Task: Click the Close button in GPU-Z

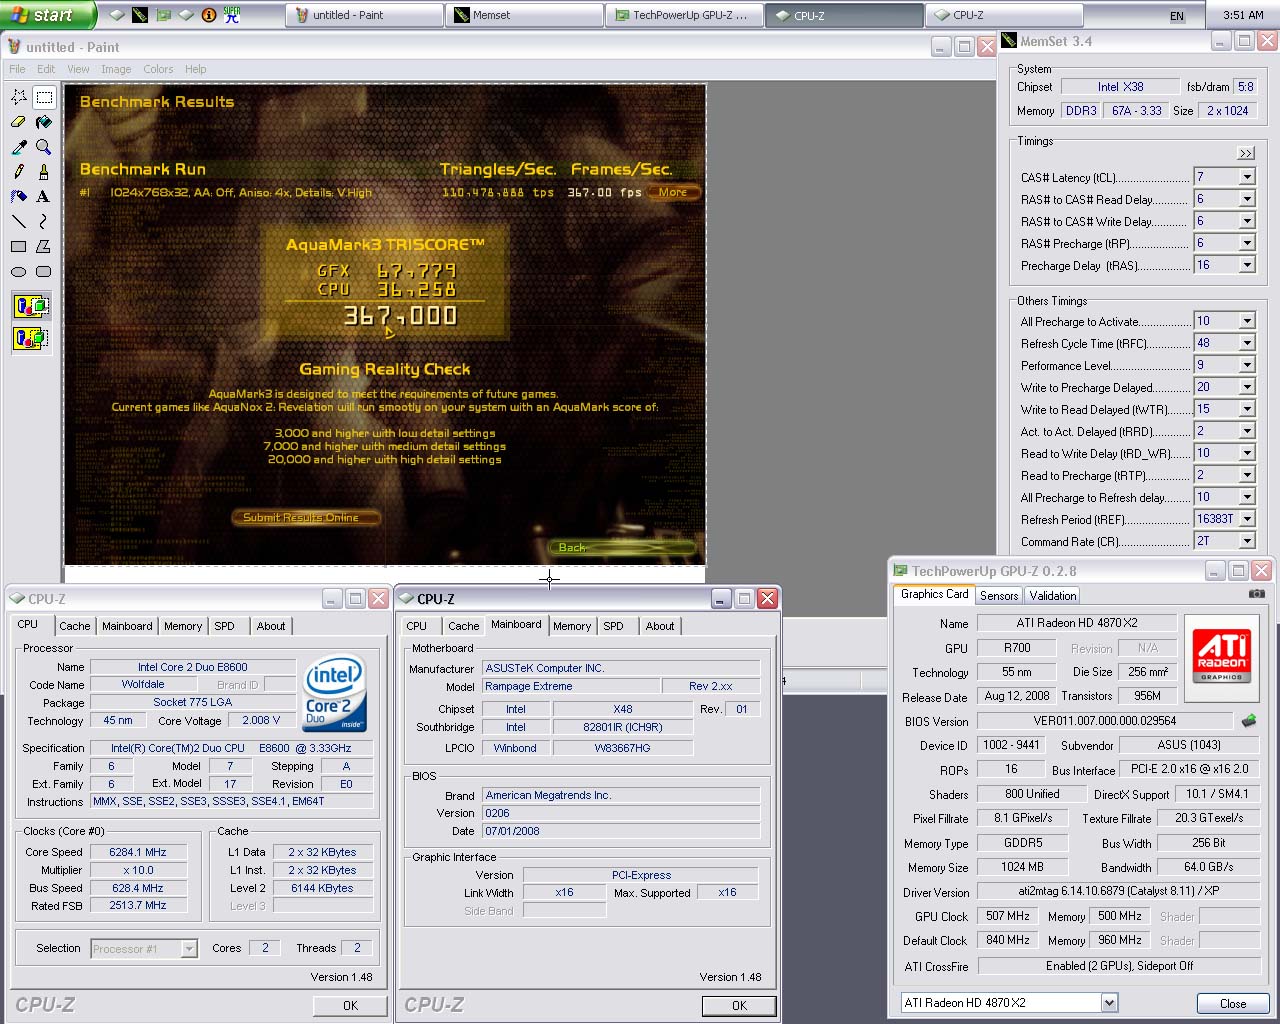Action: pyautogui.click(x=1233, y=1003)
